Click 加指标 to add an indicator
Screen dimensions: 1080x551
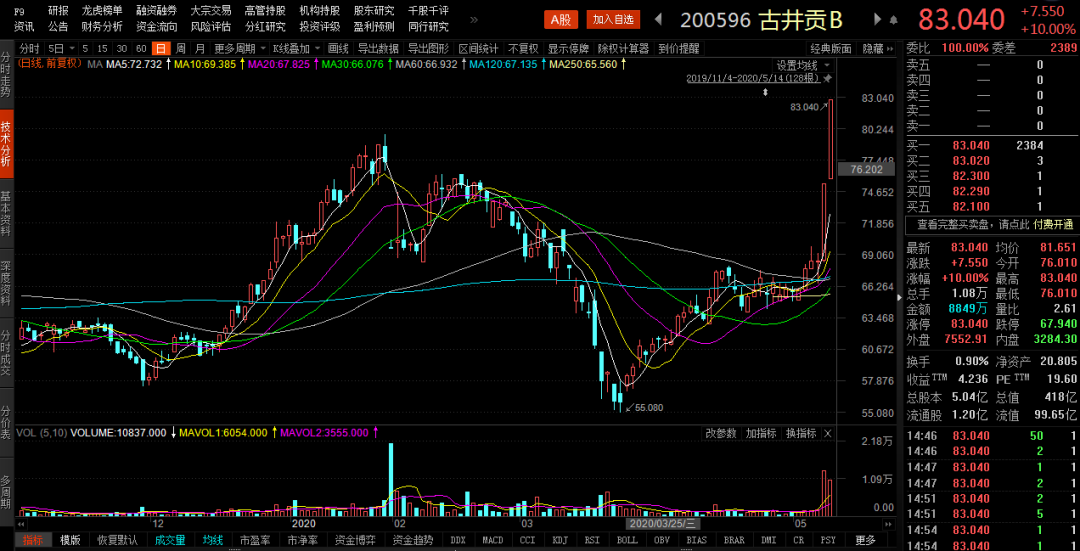(761, 433)
